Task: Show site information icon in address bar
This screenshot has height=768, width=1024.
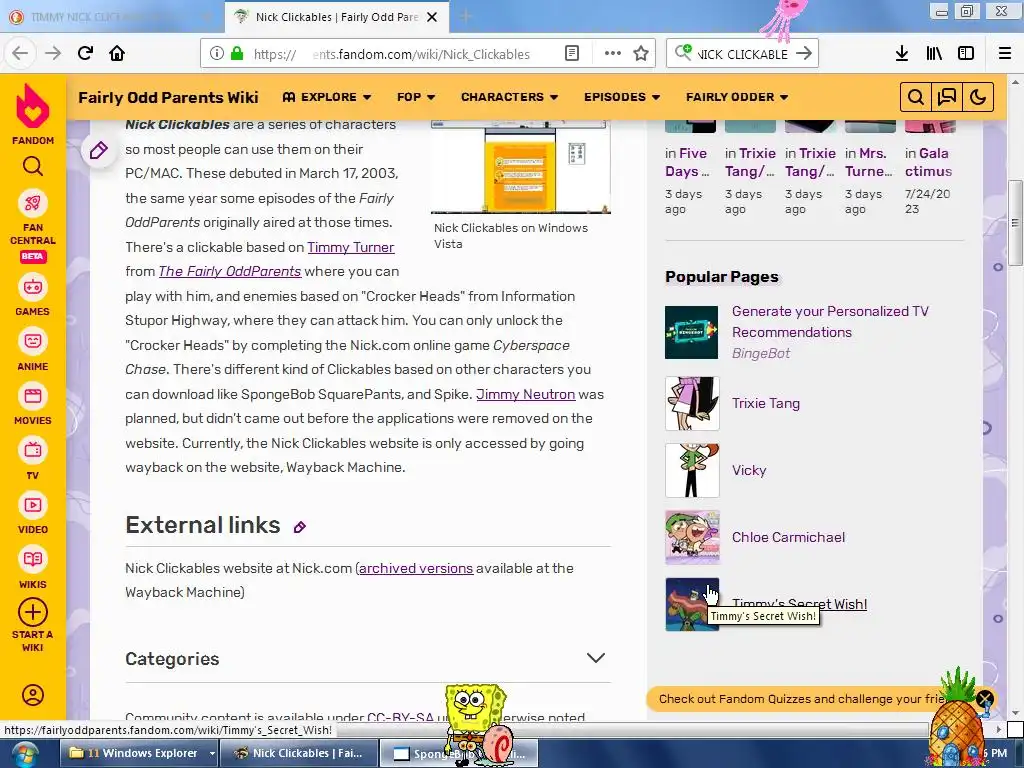Action: pos(217,54)
